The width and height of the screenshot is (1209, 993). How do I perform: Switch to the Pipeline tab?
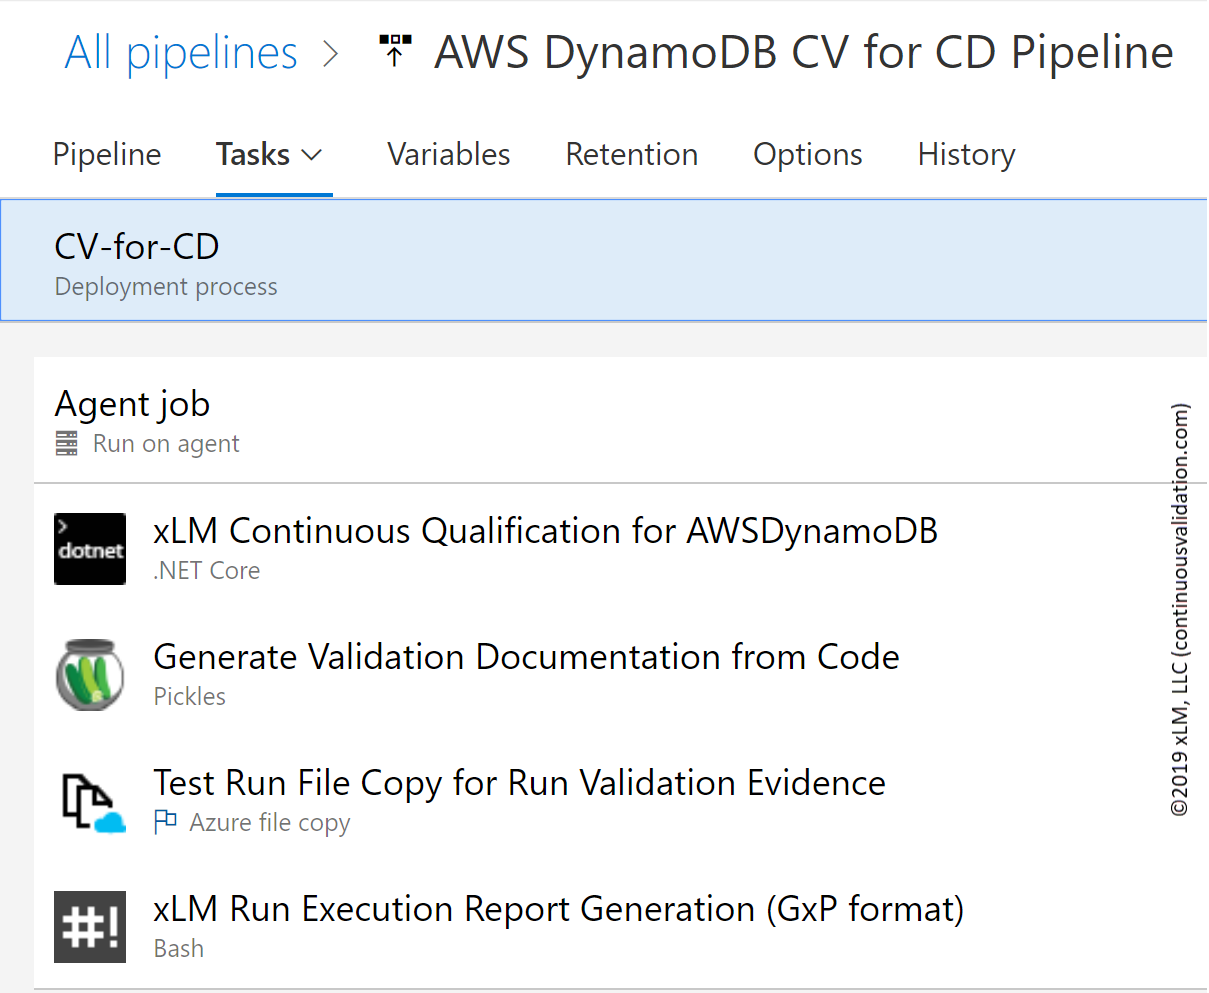pos(107,154)
